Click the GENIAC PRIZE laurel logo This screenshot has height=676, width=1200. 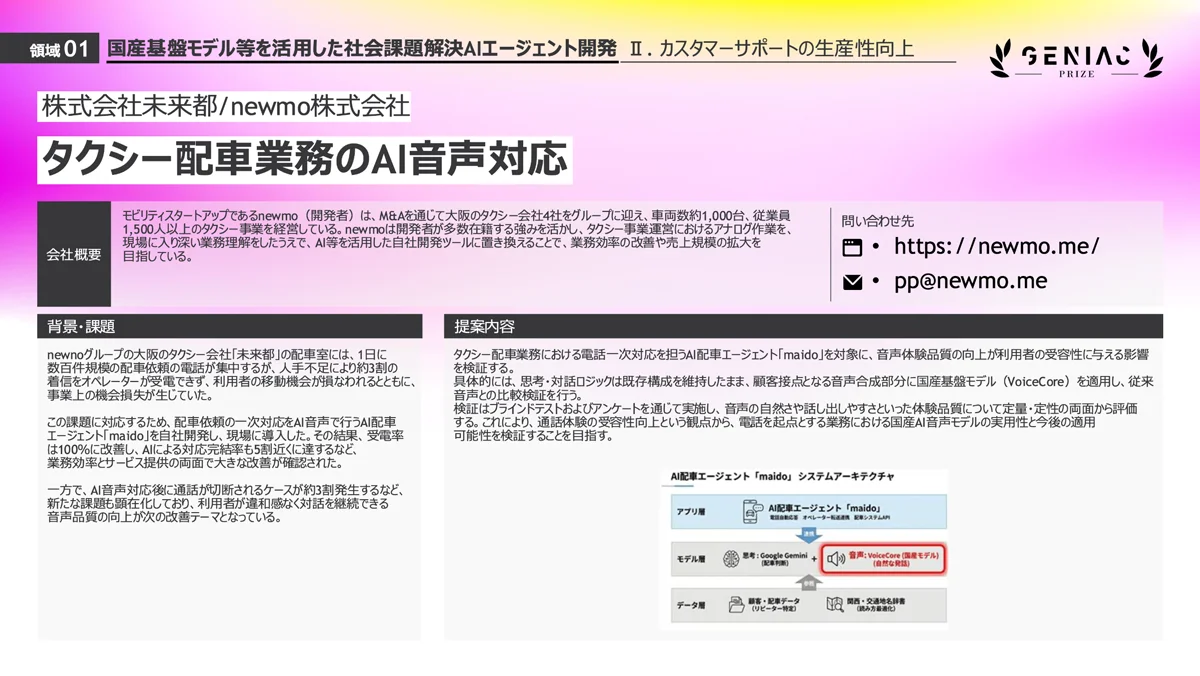(x=1077, y=59)
